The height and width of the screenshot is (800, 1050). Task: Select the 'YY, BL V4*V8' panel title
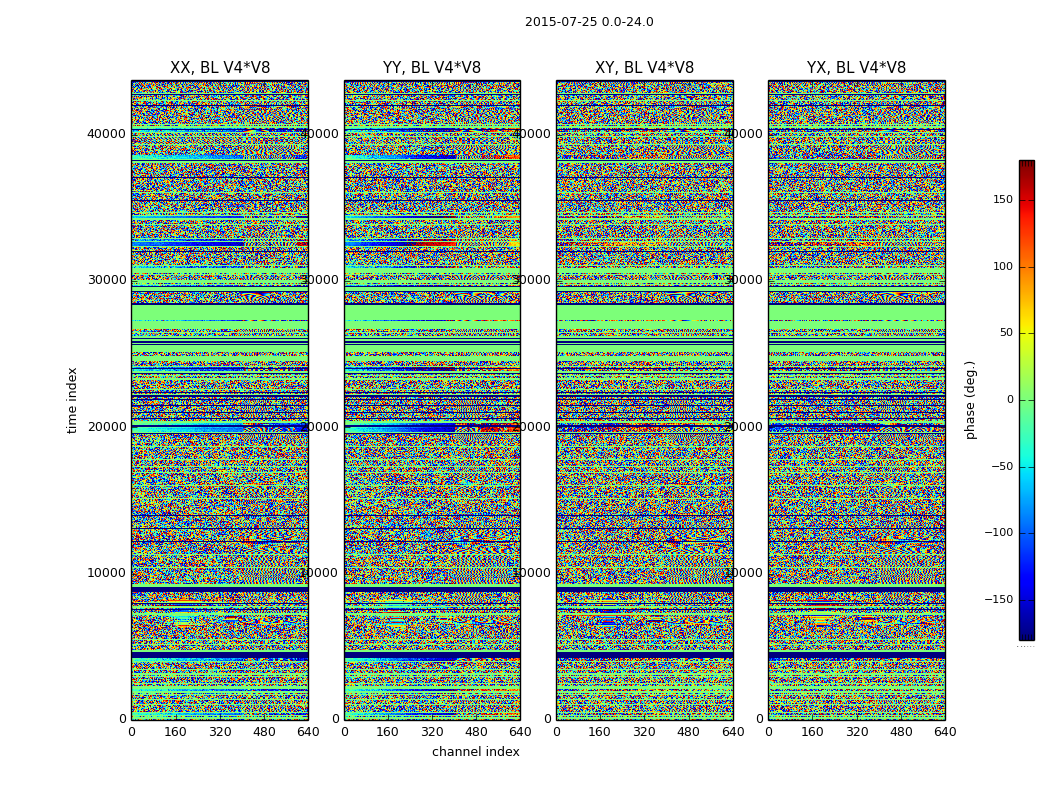[432, 68]
